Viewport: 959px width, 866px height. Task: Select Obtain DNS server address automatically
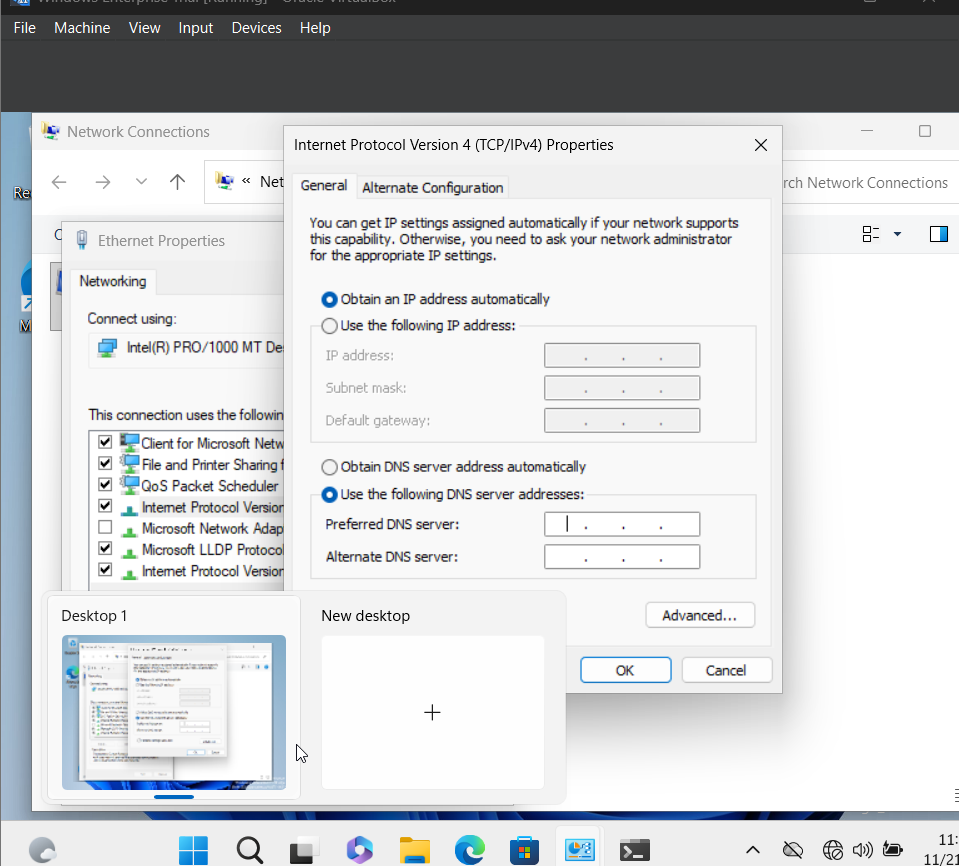click(330, 466)
